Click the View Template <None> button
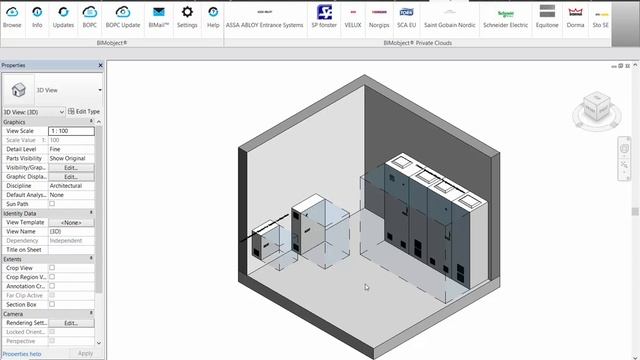The image size is (640, 360). [71, 222]
